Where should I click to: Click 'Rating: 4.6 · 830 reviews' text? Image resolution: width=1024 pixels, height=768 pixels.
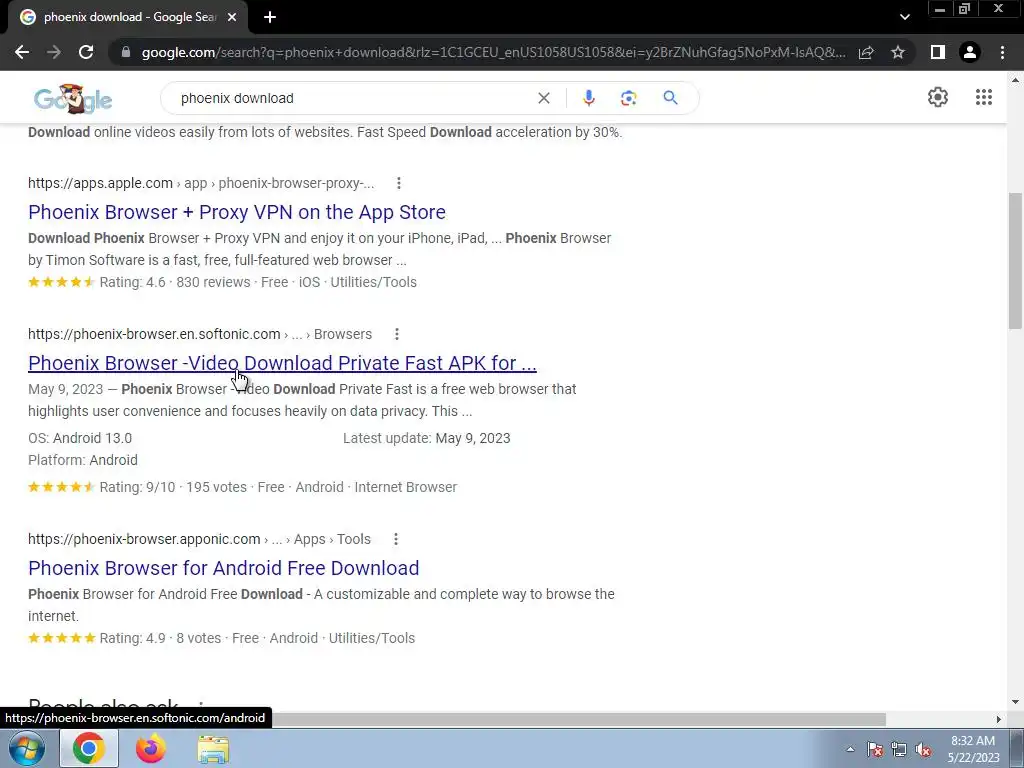[x=175, y=283]
